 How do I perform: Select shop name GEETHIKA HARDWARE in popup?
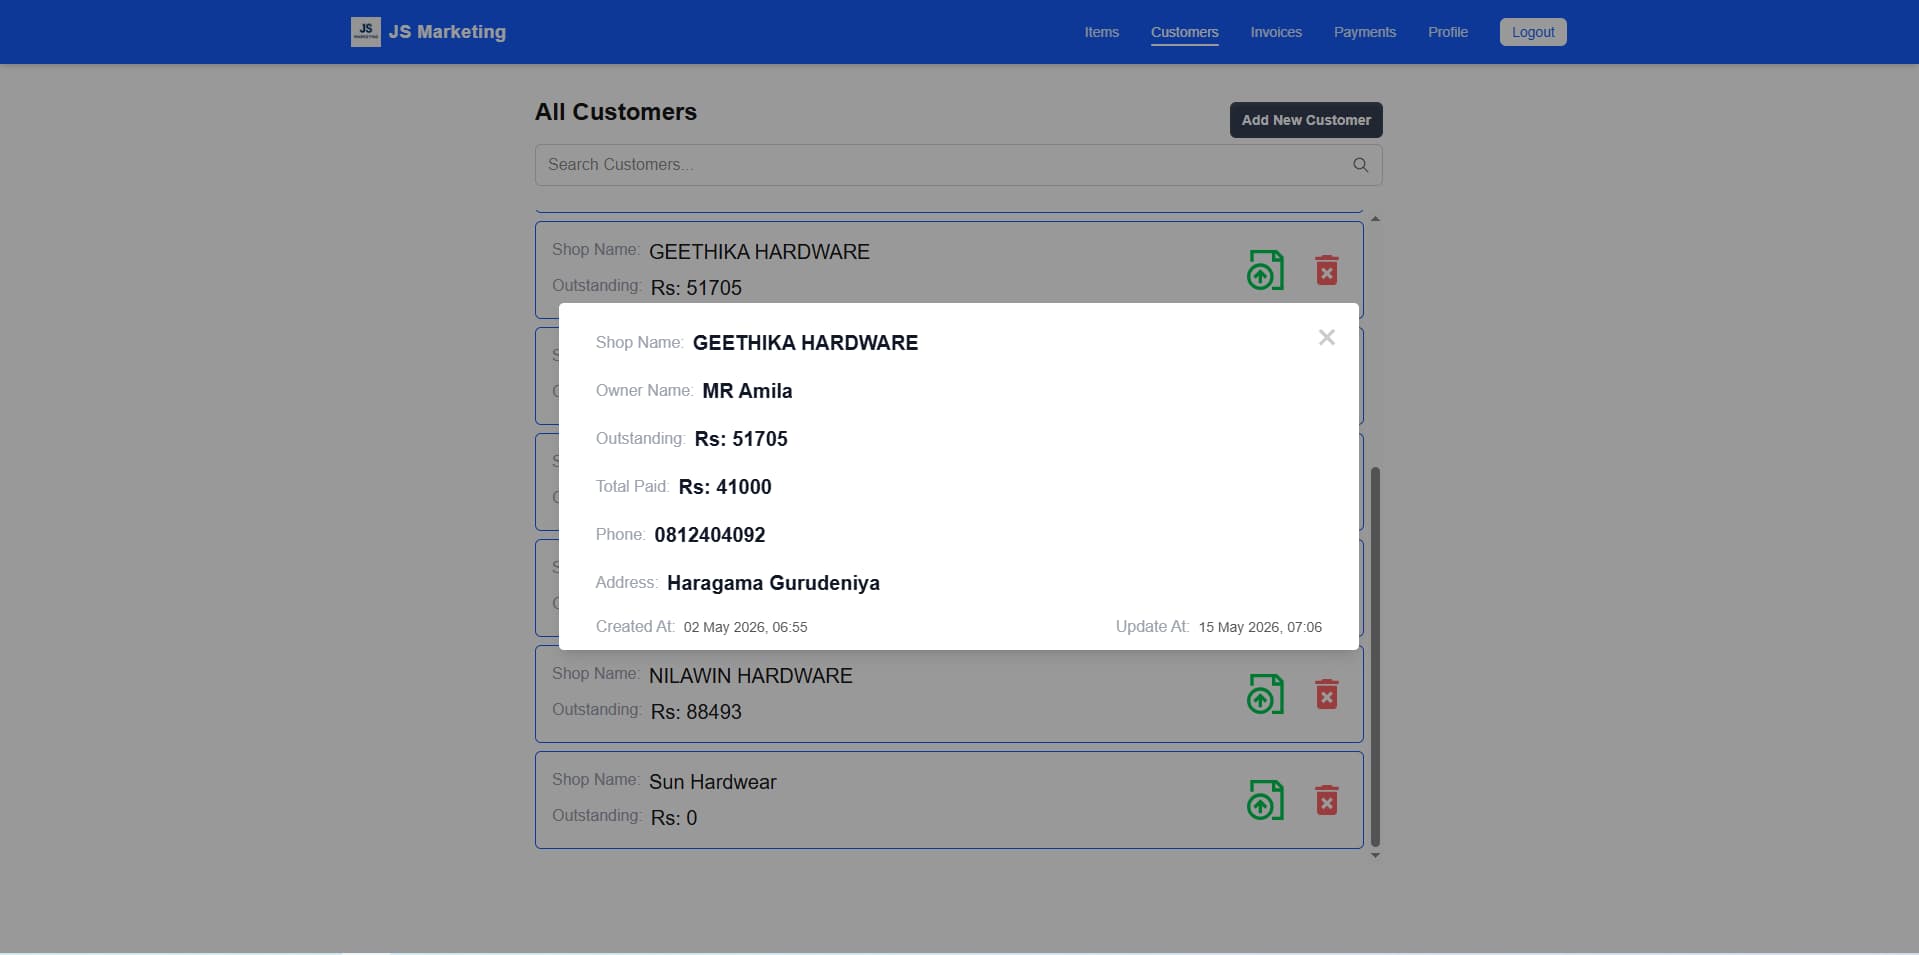click(805, 343)
